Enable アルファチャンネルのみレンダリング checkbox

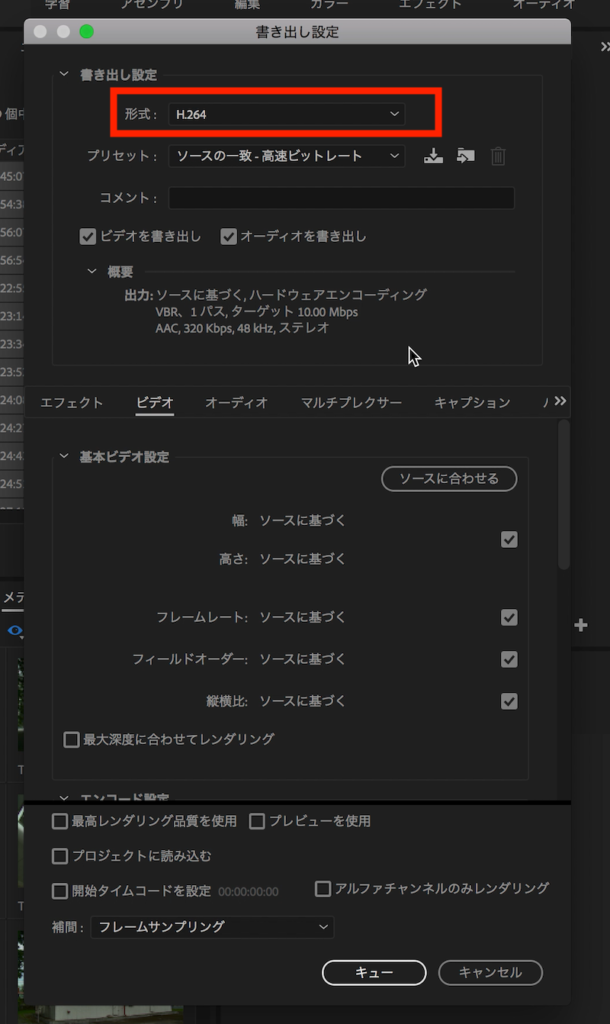[x=323, y=888]
